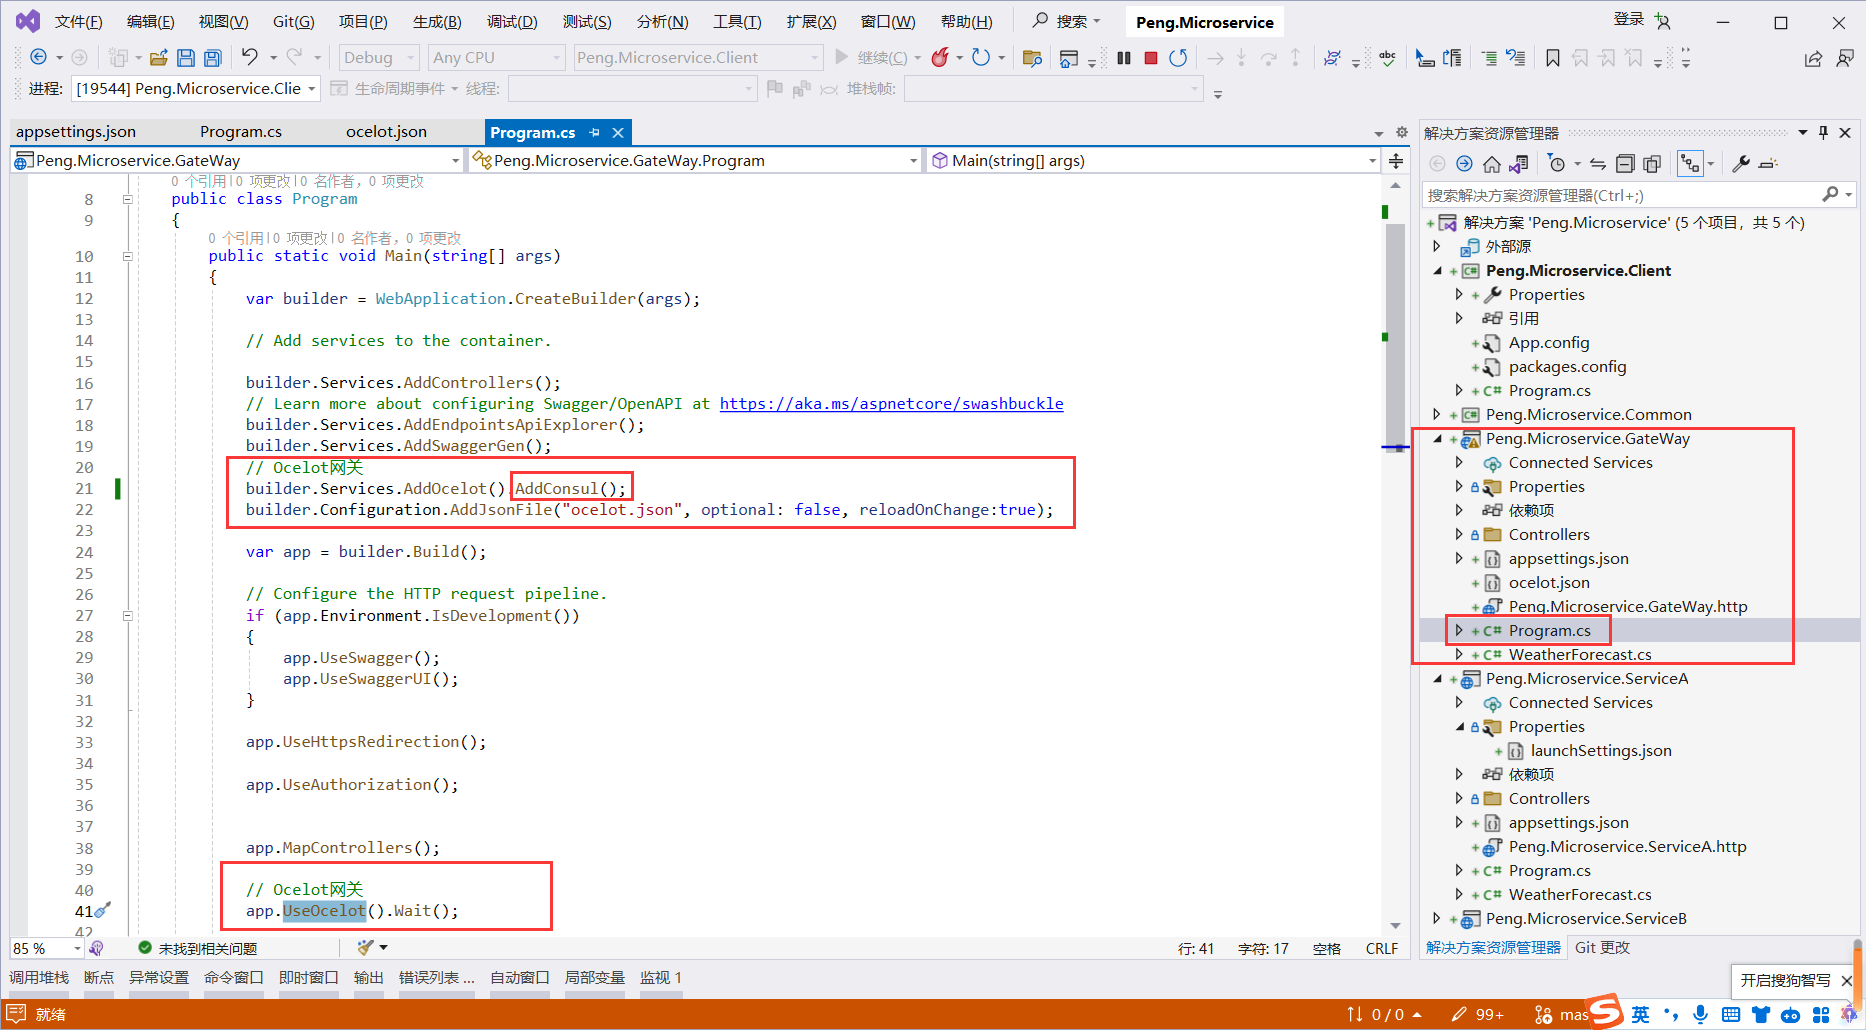
Task: Click the Hot Reload flame icon
Action: tap(939, 58)
